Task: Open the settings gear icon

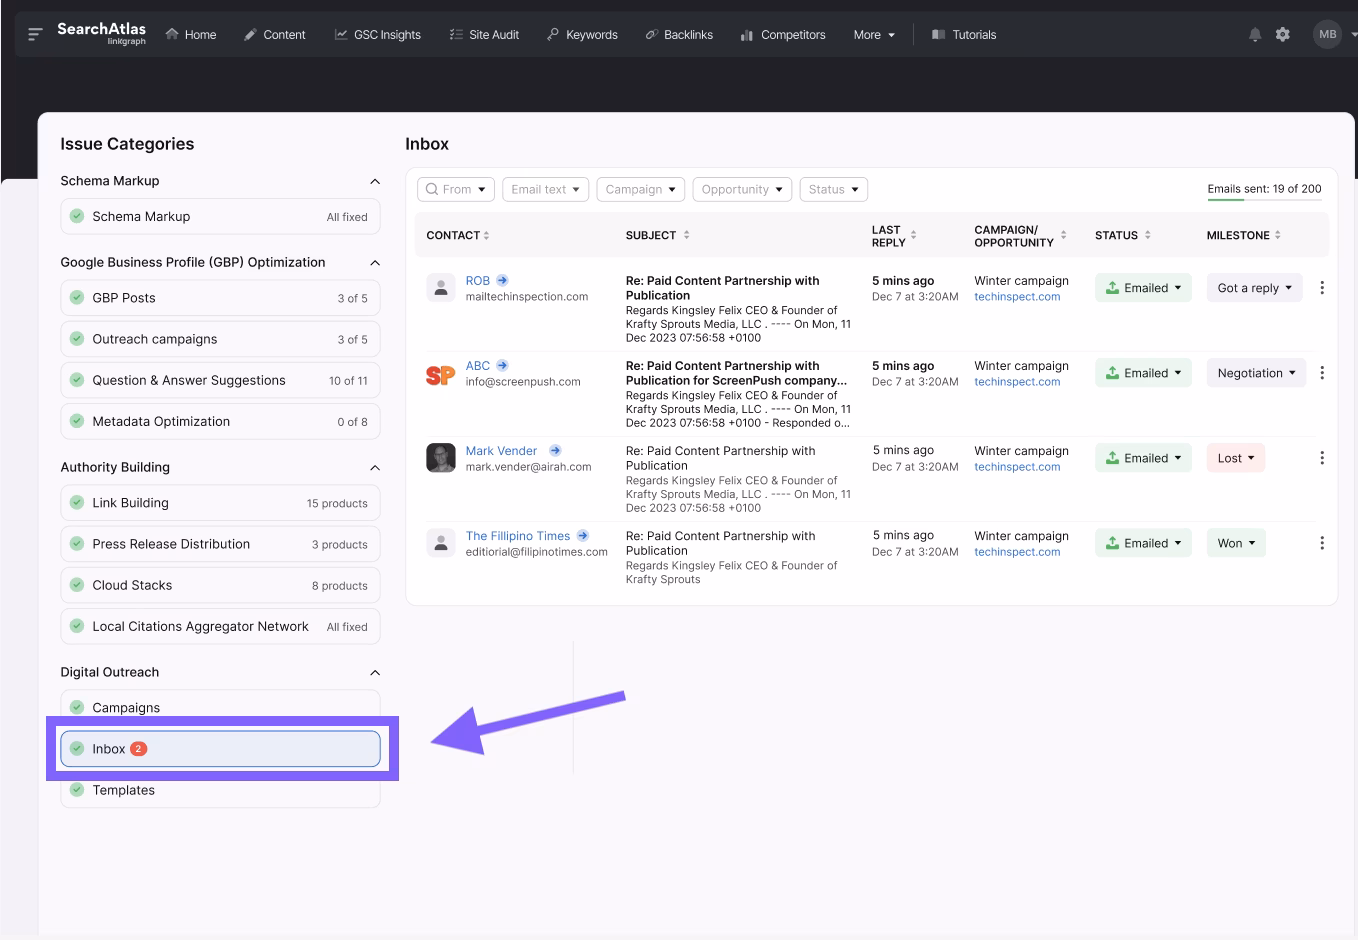Action: point(1283,35)
